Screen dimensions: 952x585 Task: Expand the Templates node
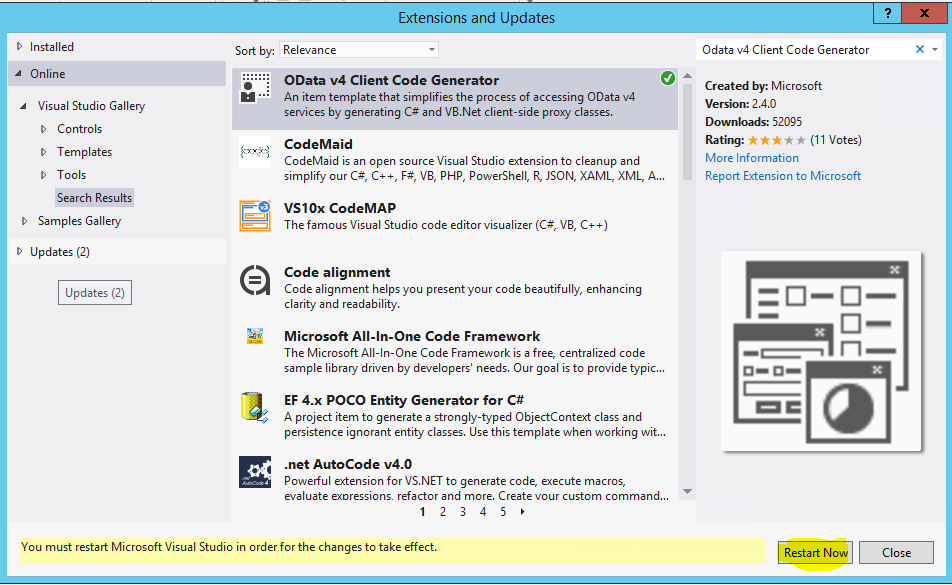(x=43, y=152)
